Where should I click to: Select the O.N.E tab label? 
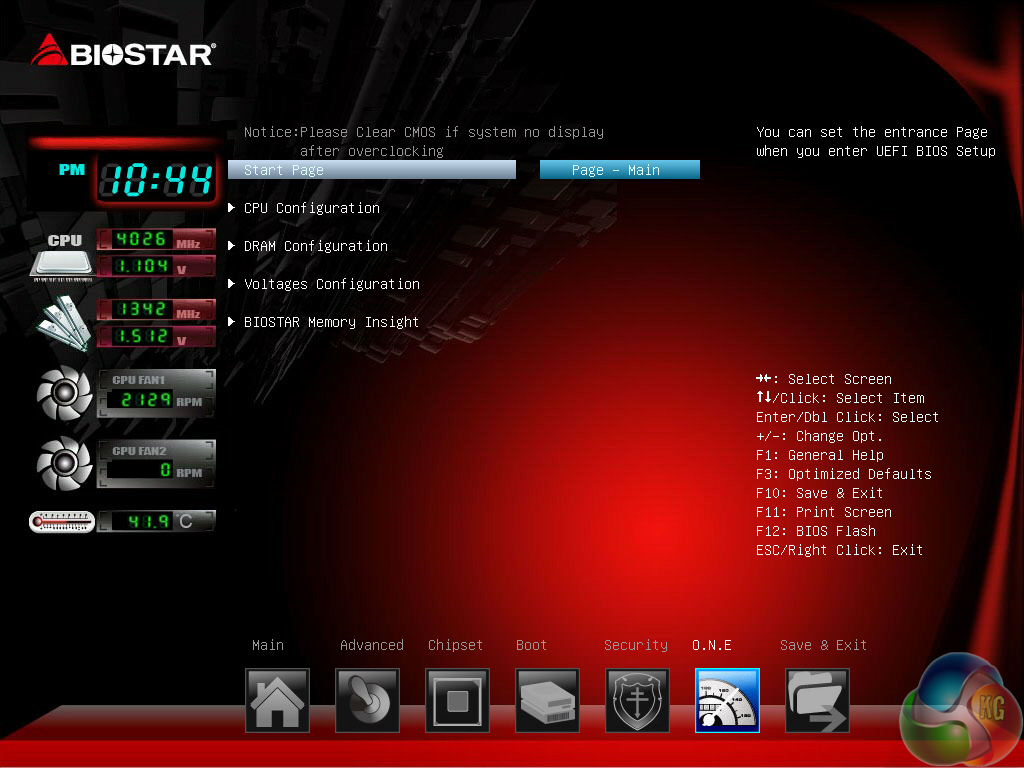712,645
